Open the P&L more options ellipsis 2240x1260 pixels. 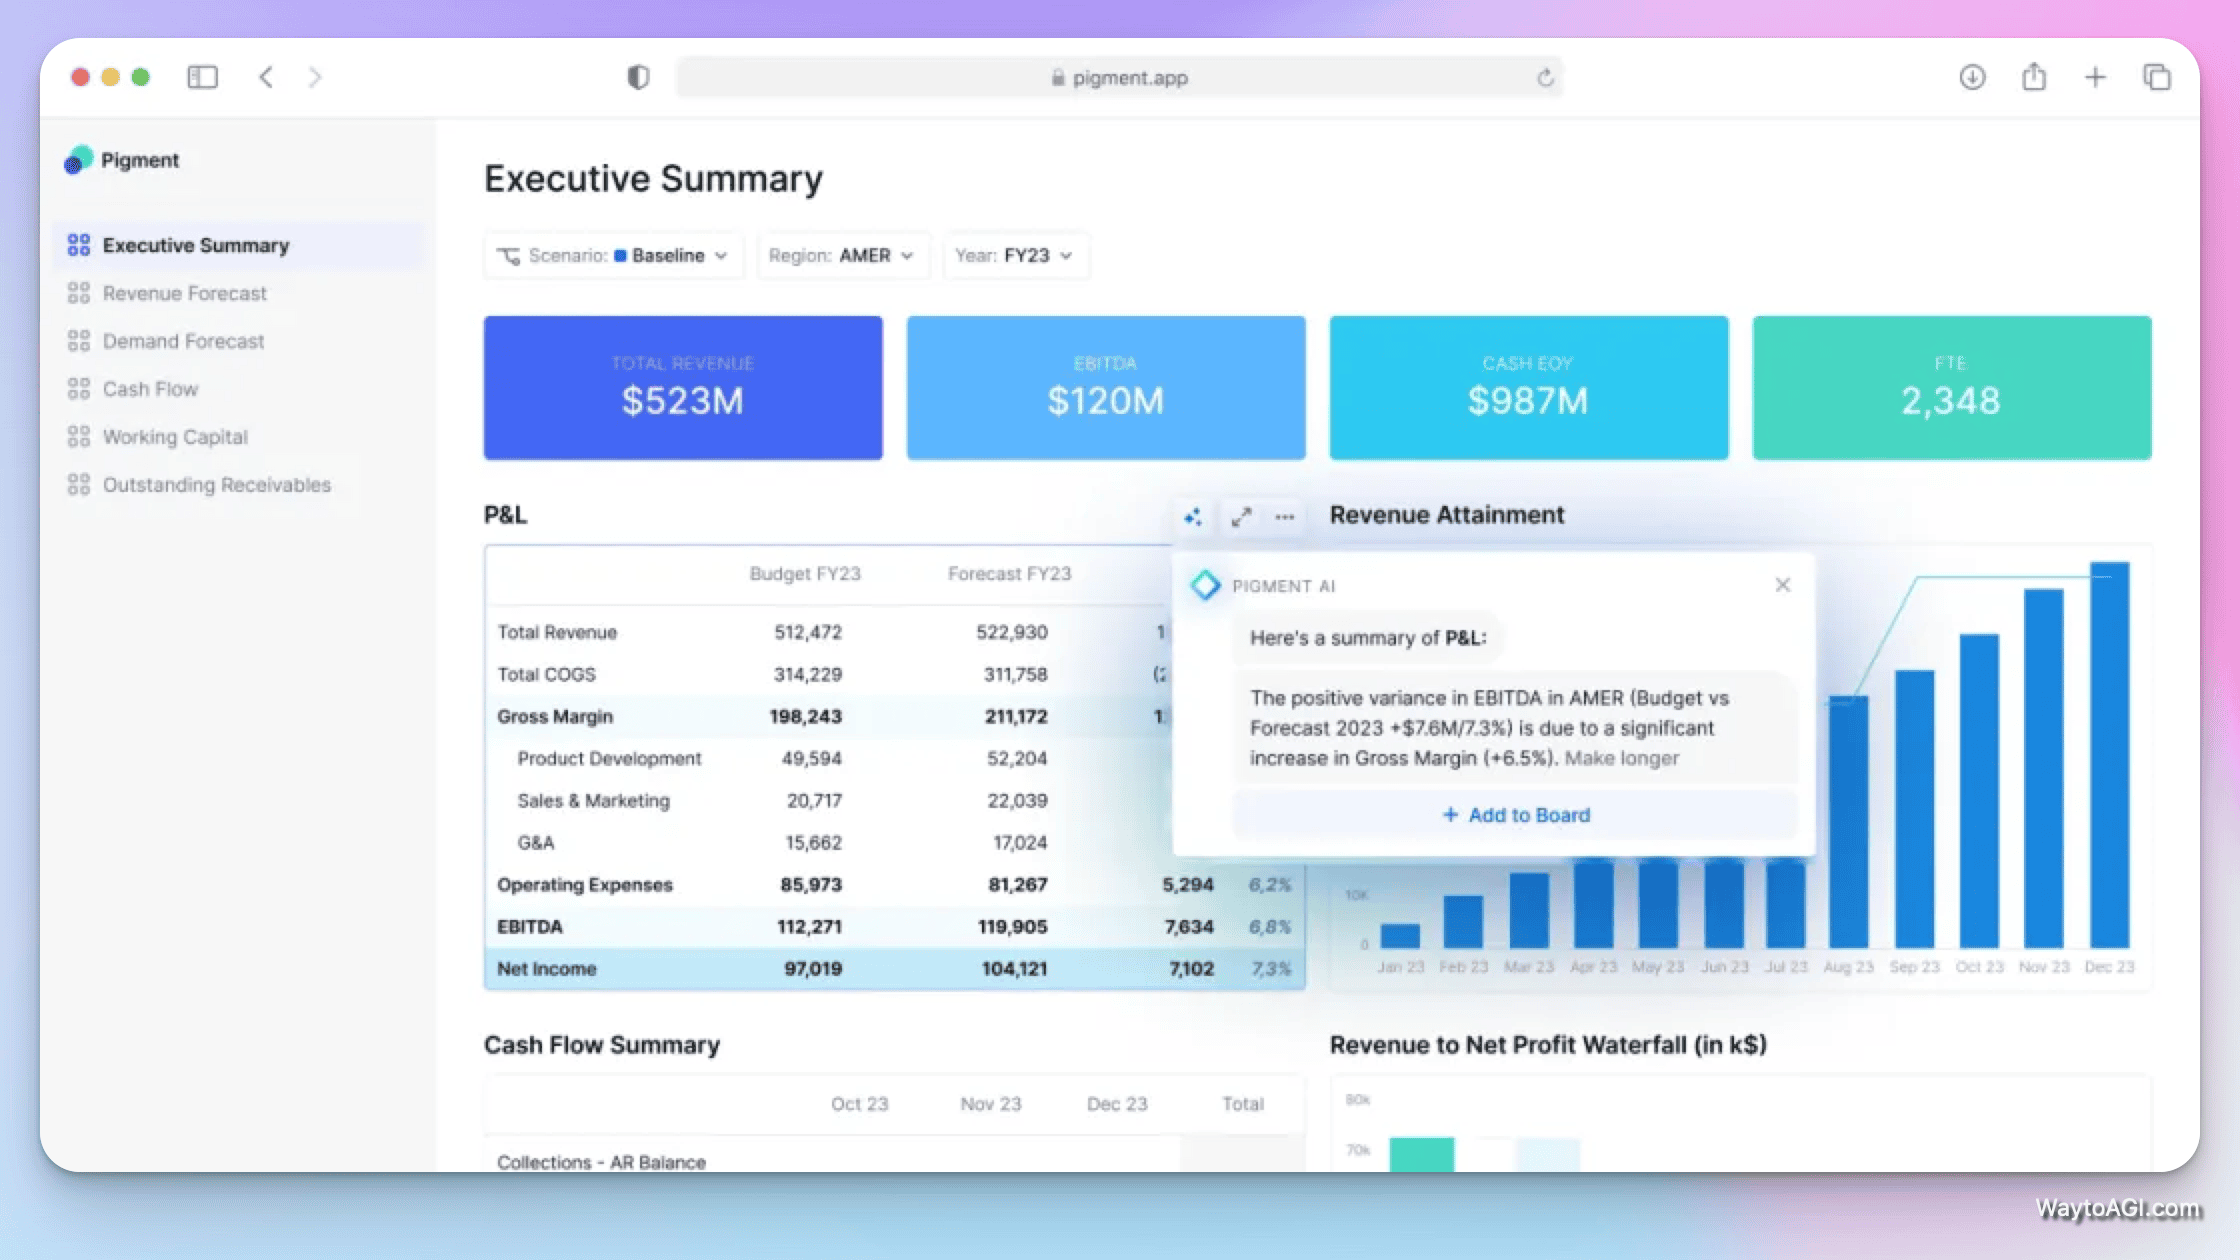1285,517
